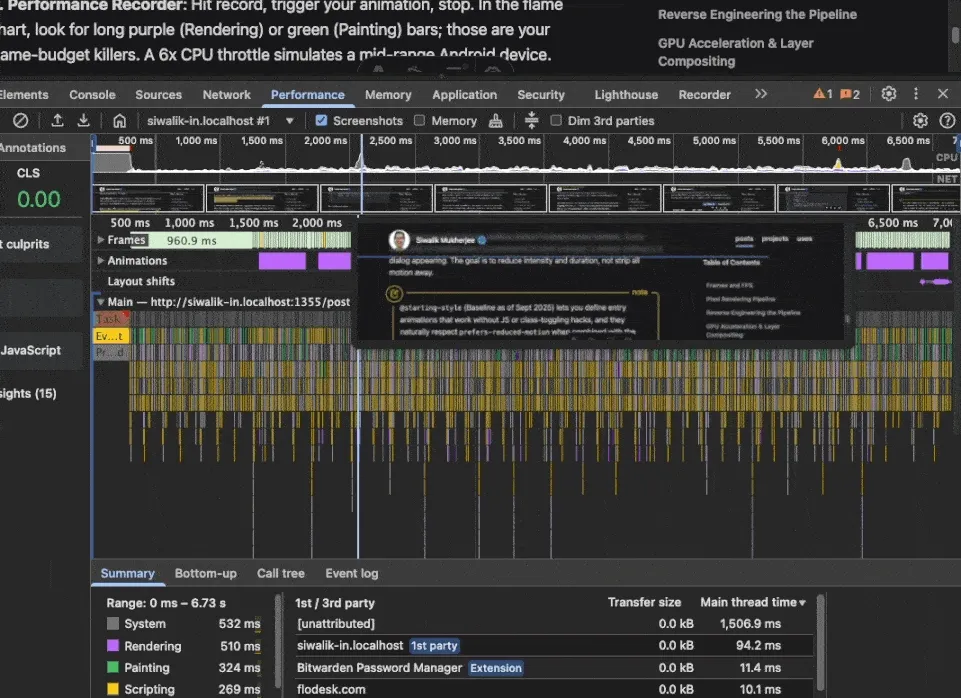This screenshot has width=961, height=698.
Task: Open DevTools settings gear
Action: point(889,93)
